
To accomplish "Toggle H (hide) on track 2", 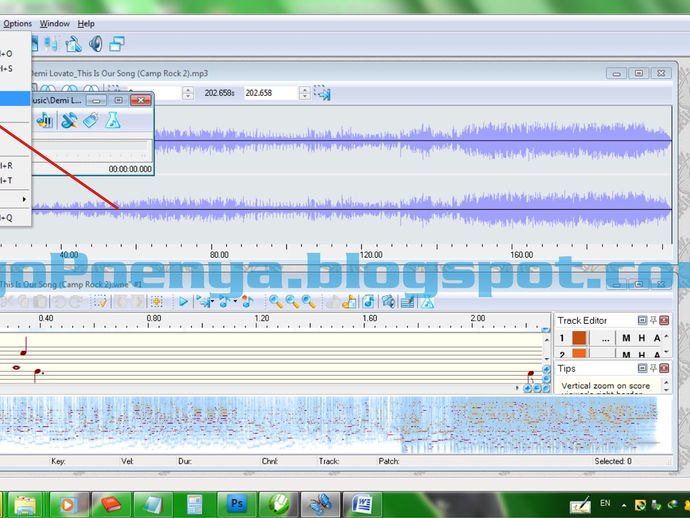I will [642, 354].
